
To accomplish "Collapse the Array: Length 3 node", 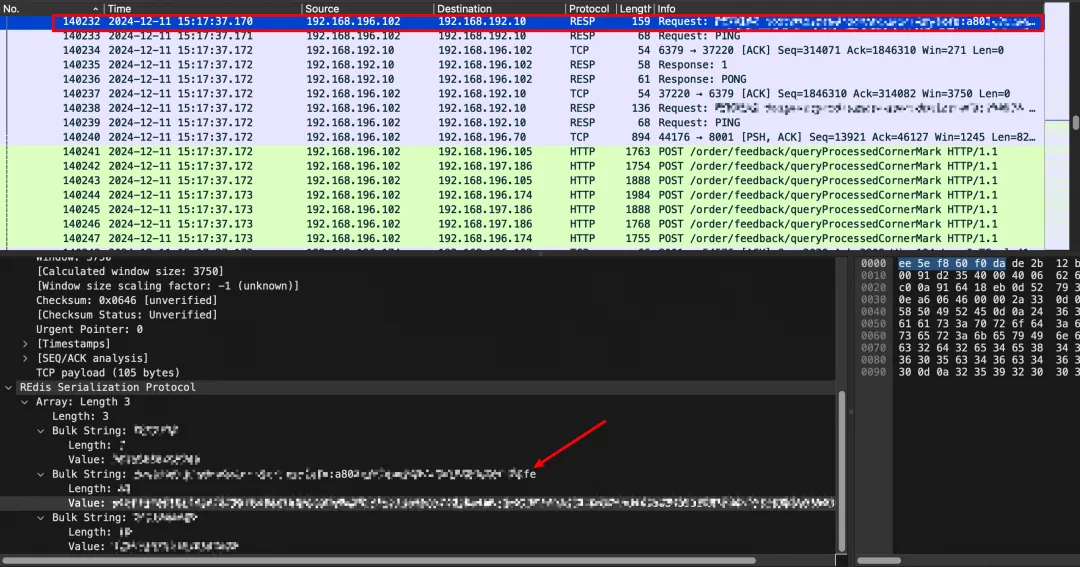I will coord(25,402).
